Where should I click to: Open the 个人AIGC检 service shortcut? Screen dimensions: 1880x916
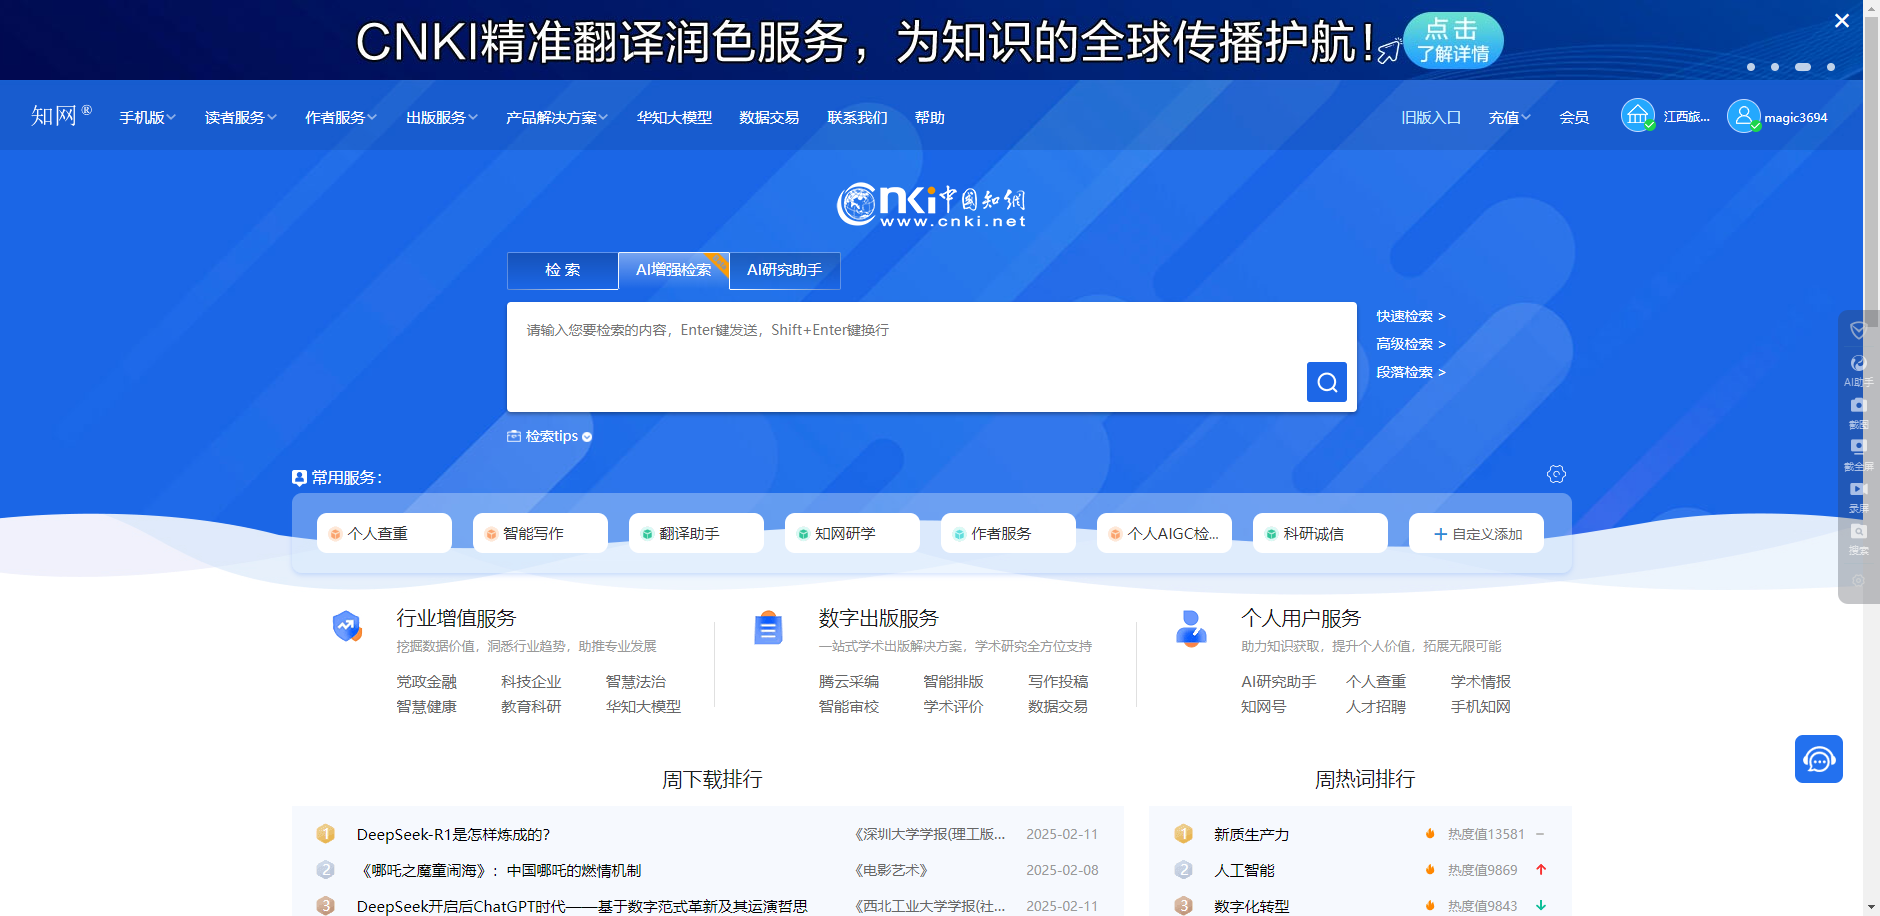coord(1164,533)
